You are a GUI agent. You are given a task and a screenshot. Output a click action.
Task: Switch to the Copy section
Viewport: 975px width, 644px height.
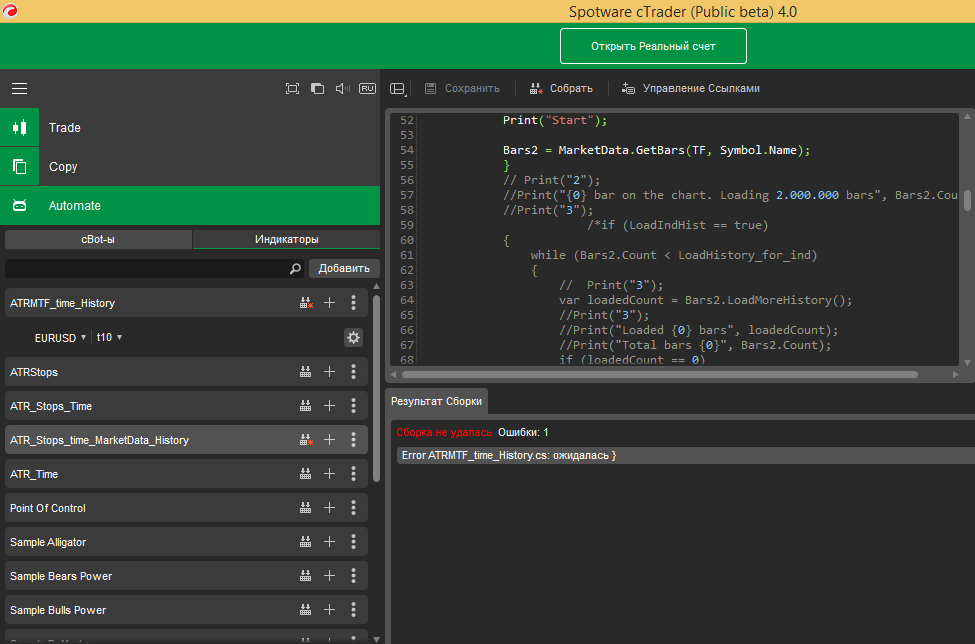coord(190,166)
